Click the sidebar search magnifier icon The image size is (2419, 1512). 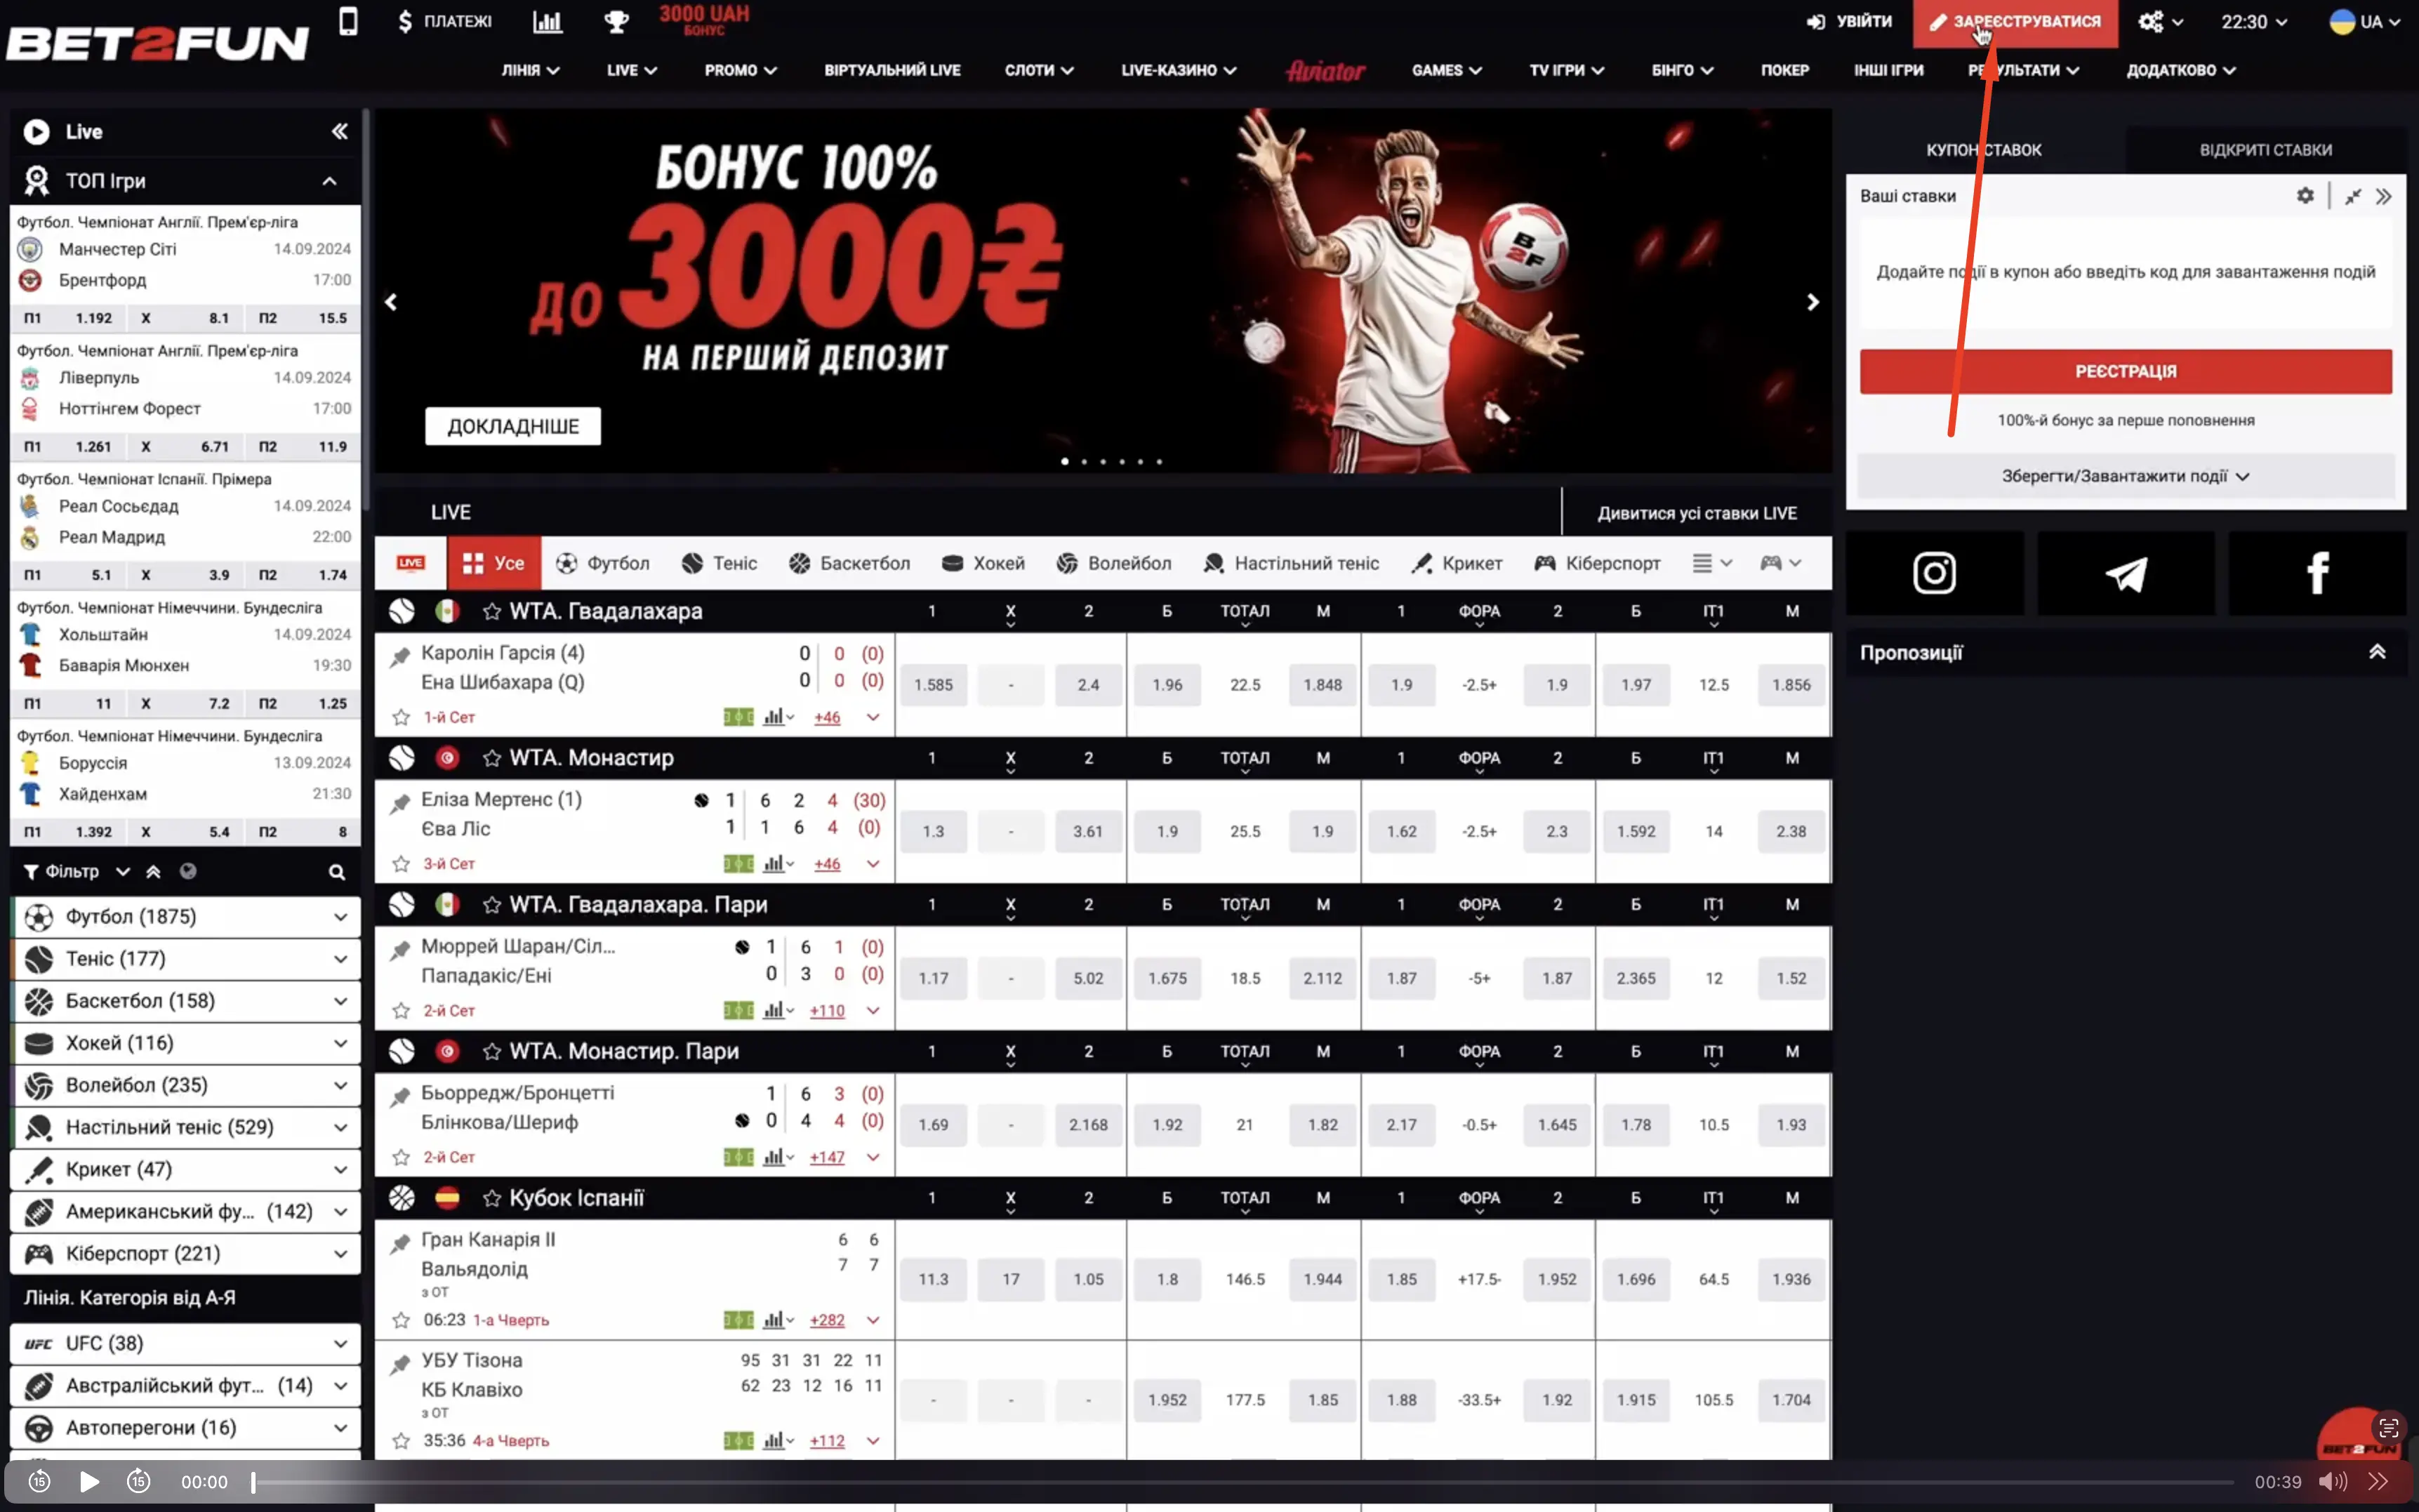(337, 872)
